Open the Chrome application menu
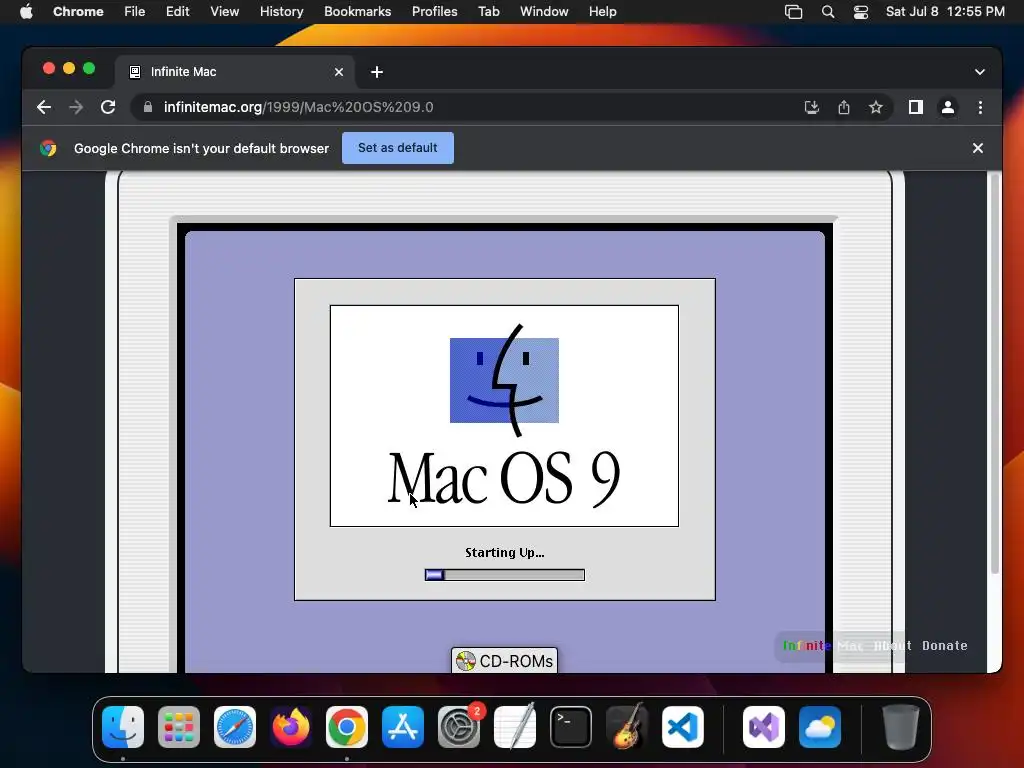Screen dimensions: 1024x768 click(x=78, y=12)
